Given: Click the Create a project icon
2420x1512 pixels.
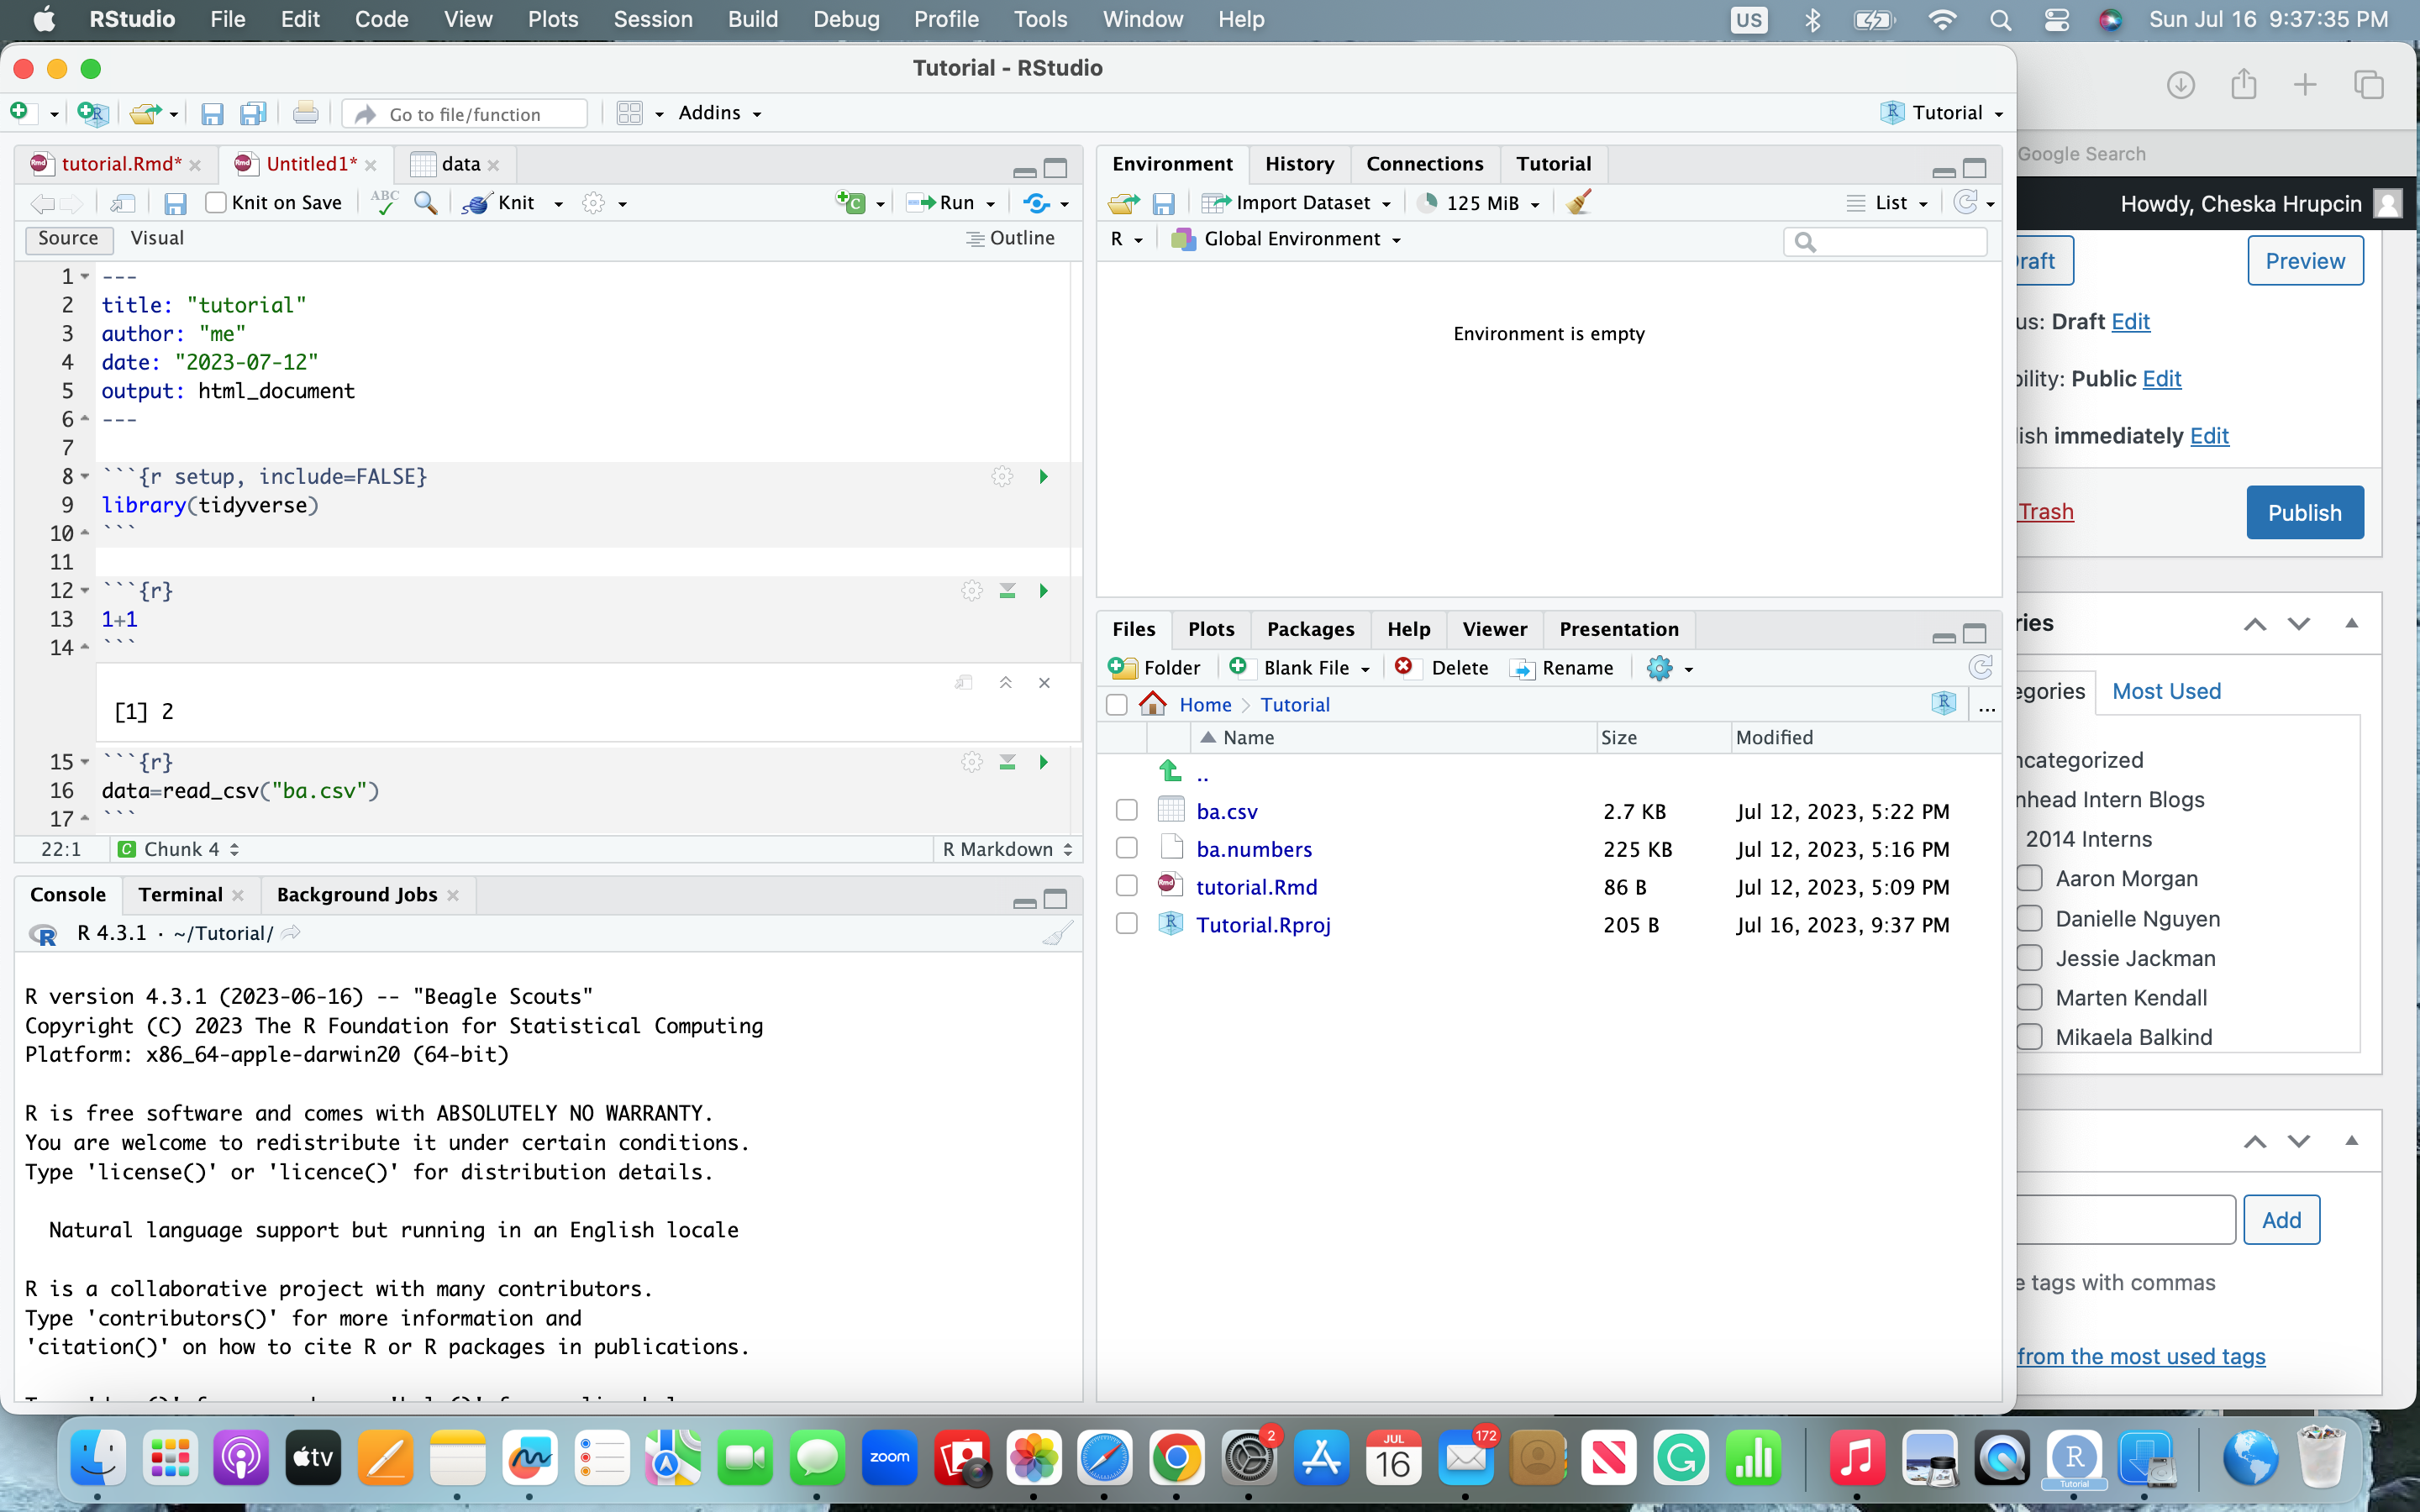Looking at the screenshot, I should [92, 113].
